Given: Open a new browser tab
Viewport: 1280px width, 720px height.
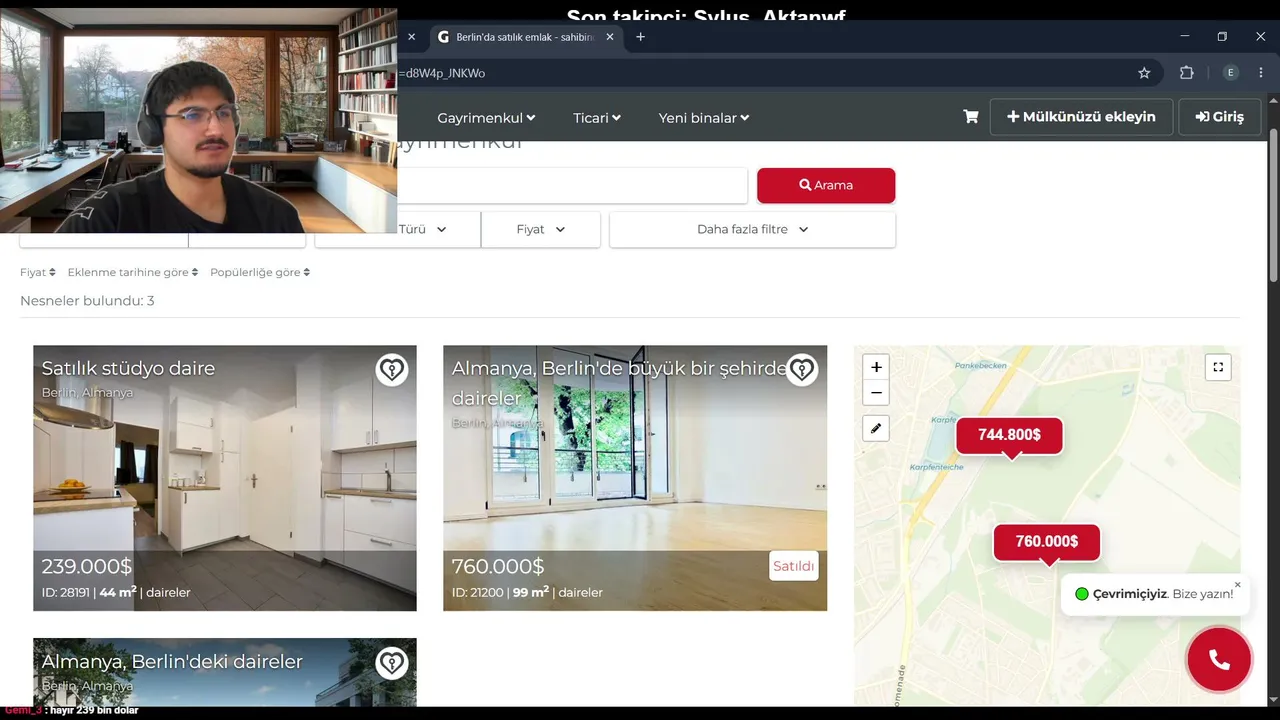Looking at the screenshot, I should pos(640,37).
